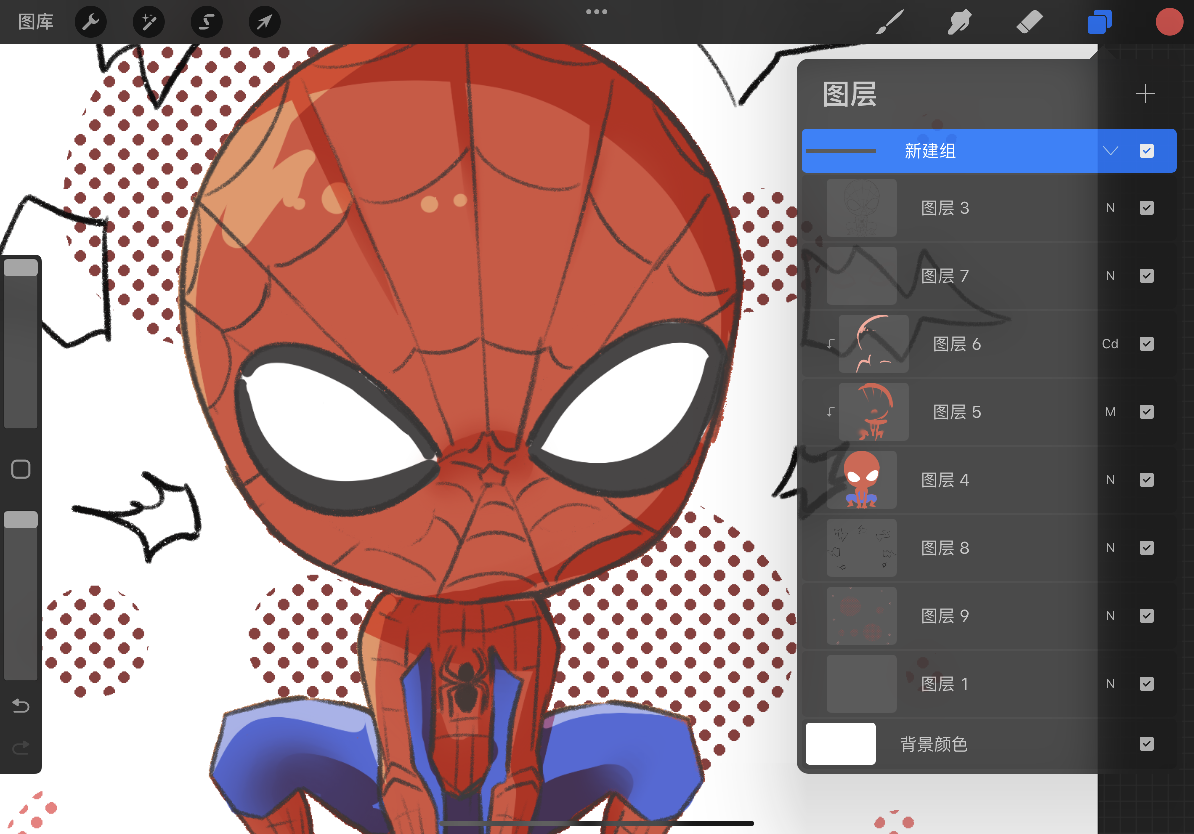
Task: Close the Layers panel icon
Action: point(1100,22)
